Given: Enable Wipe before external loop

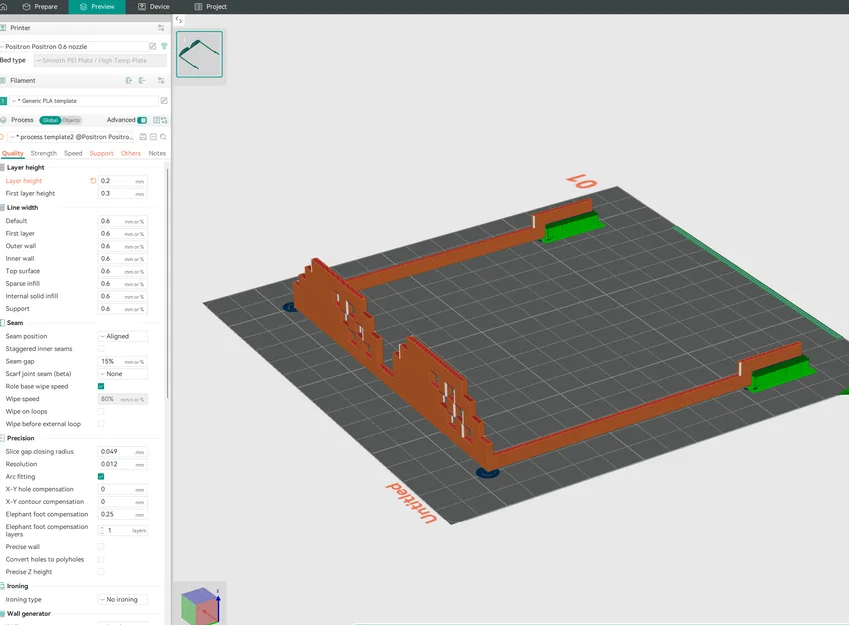Looking at the screenshot, I should (101, 424).
